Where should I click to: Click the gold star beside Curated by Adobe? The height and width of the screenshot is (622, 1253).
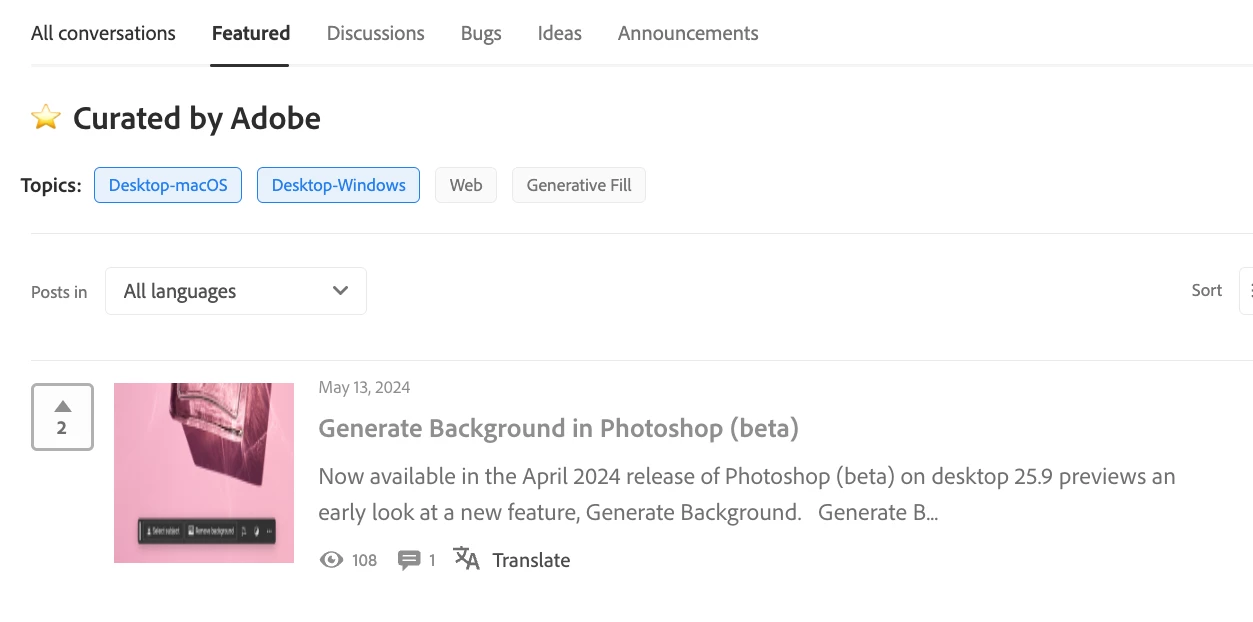pyautogui.click(x=46, y=118)
